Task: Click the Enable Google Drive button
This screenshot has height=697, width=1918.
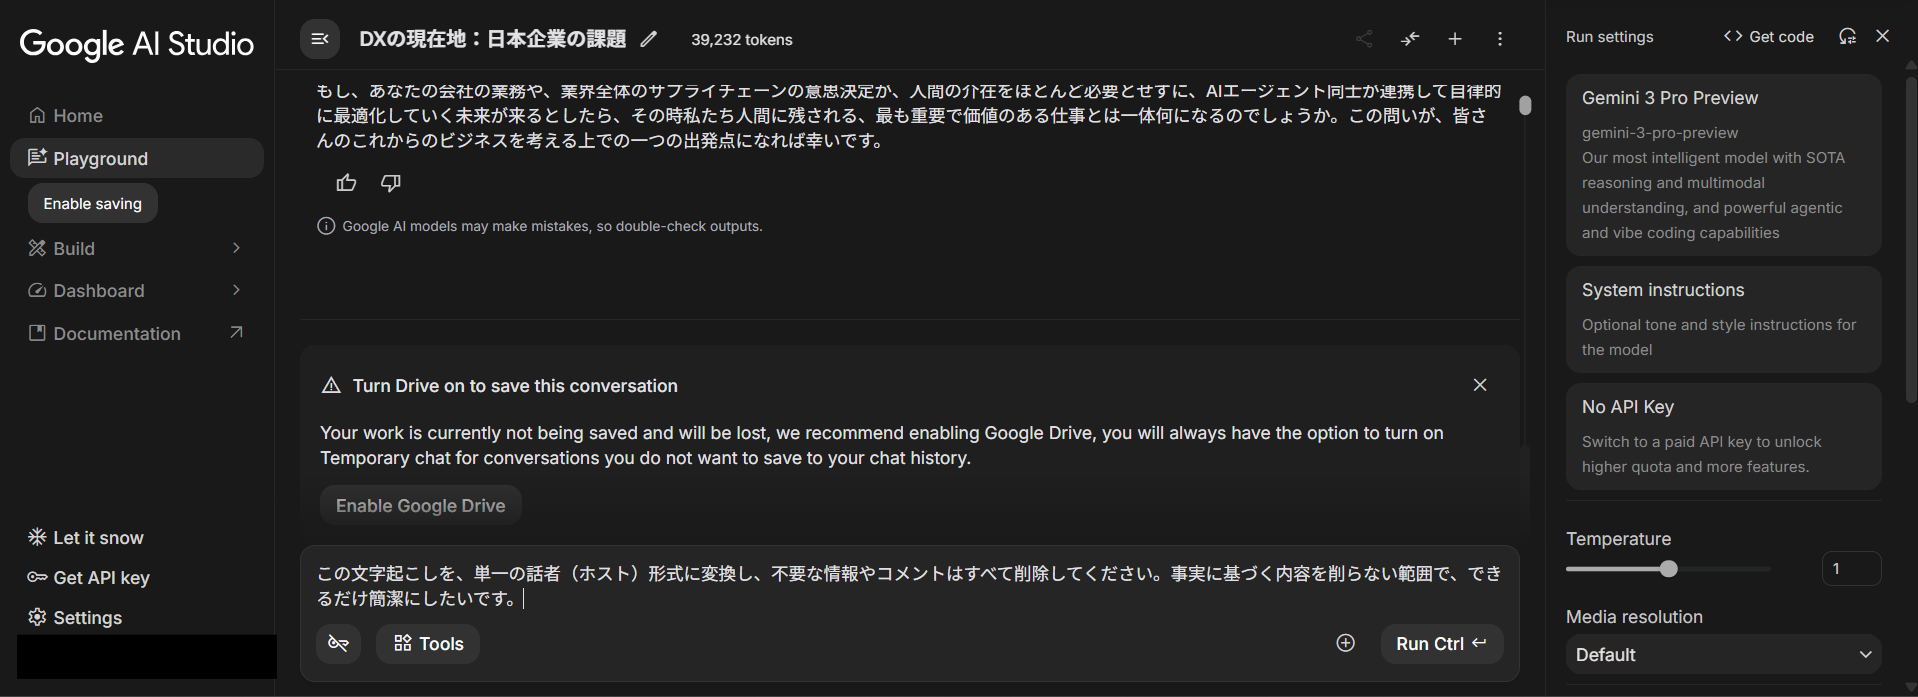Action: (x=420, y=506)
